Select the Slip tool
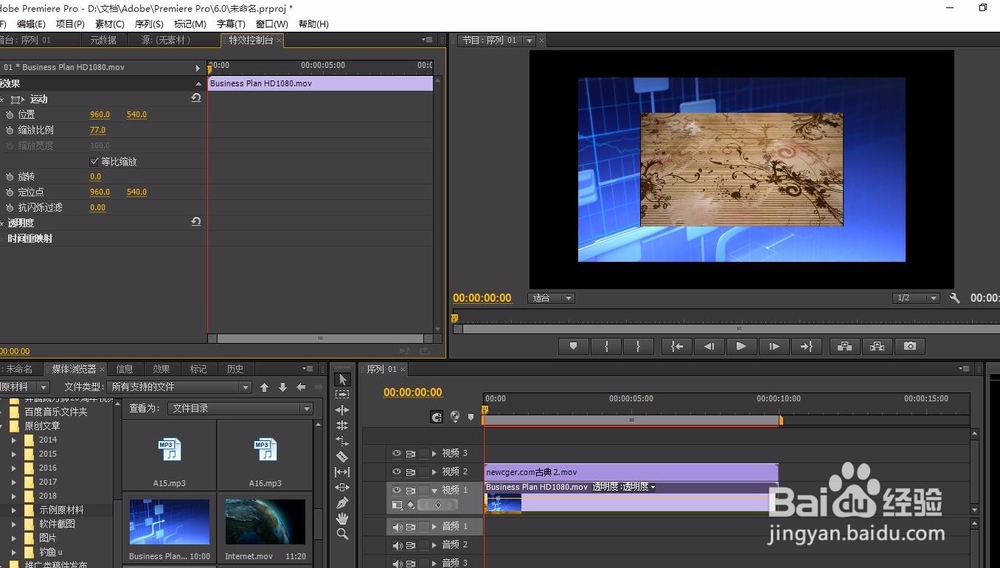 click(342, 472)
